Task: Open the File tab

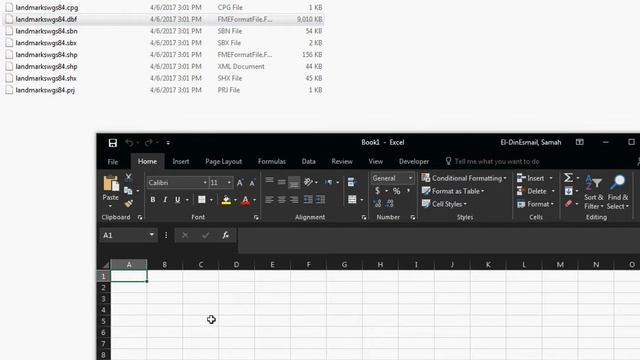Action: tap(113, 162)
